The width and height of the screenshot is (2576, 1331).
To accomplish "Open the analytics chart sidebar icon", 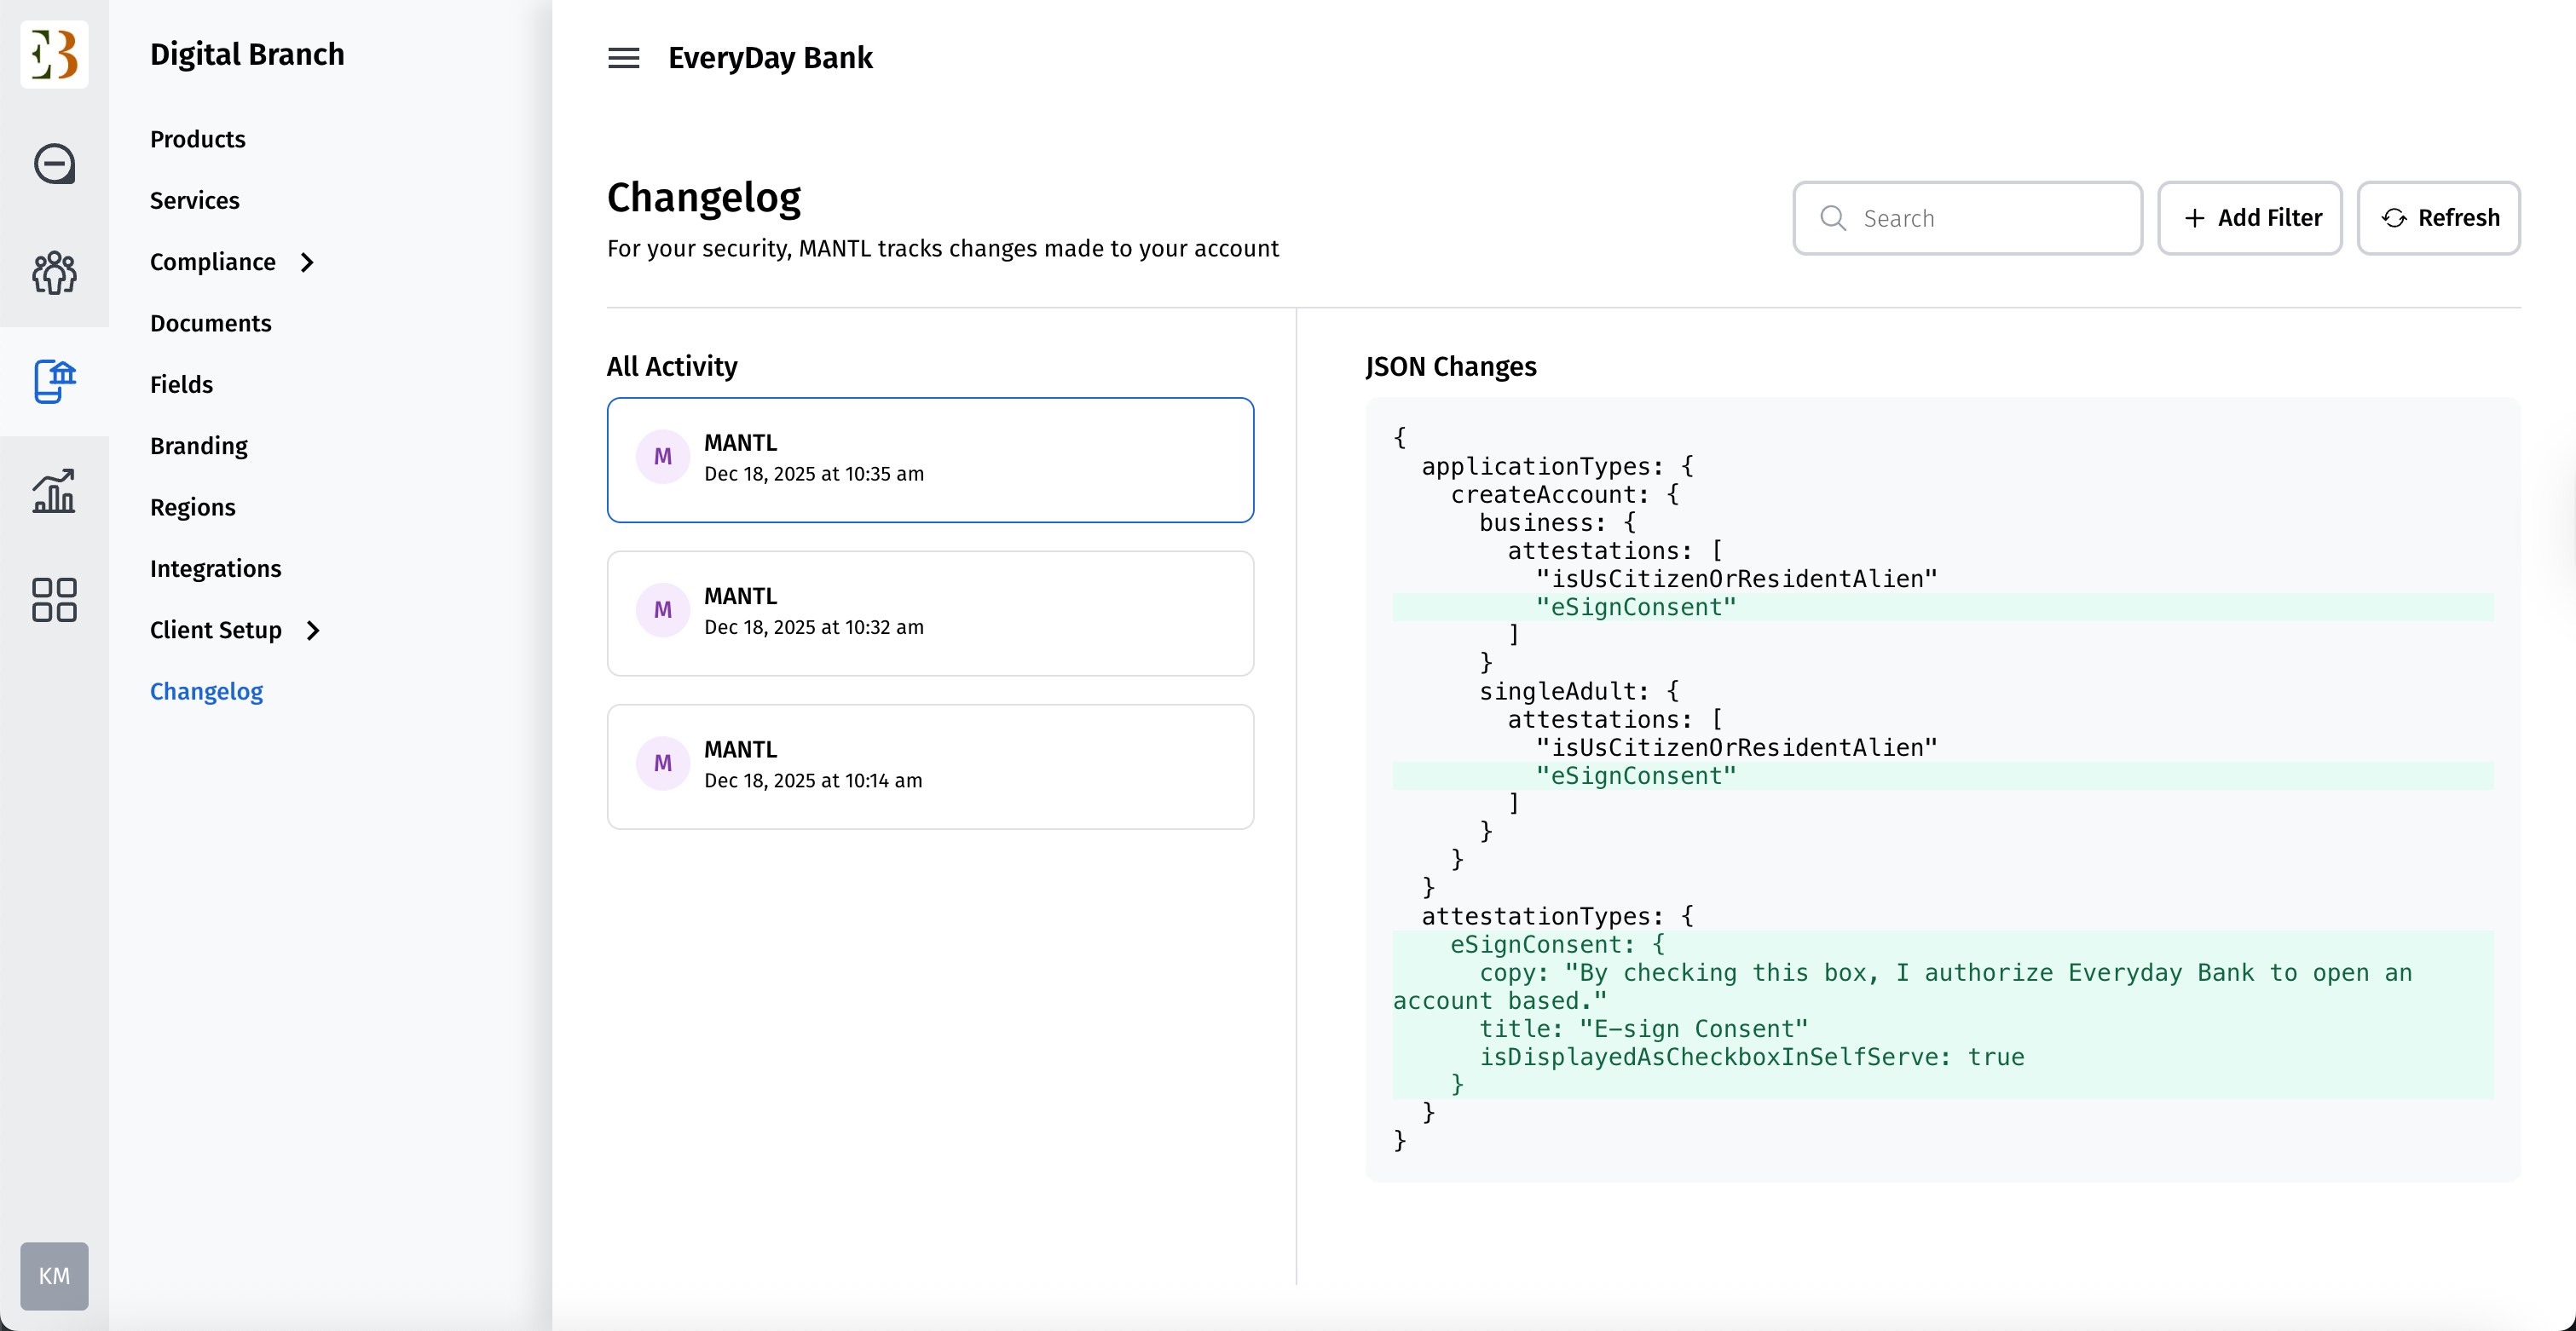I will click(54, 491).
